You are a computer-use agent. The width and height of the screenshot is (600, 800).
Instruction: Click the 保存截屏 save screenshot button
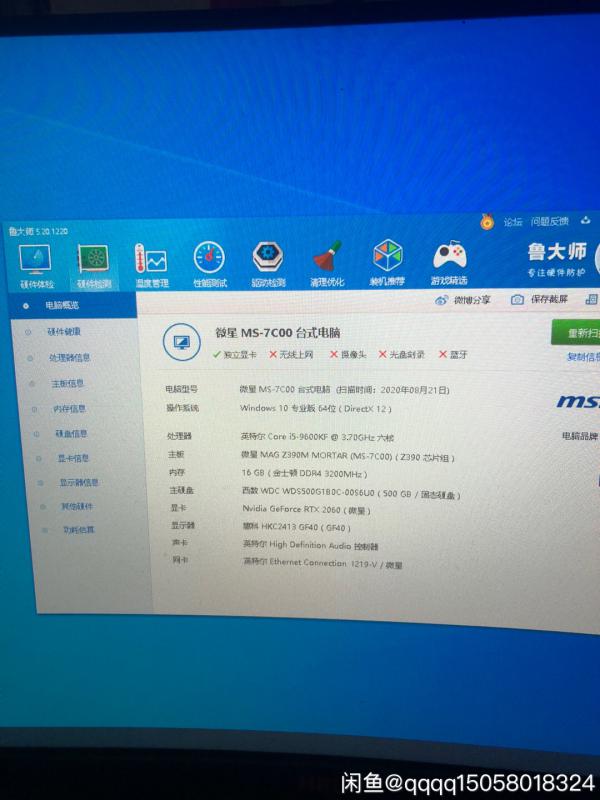[x=539, y=299]
